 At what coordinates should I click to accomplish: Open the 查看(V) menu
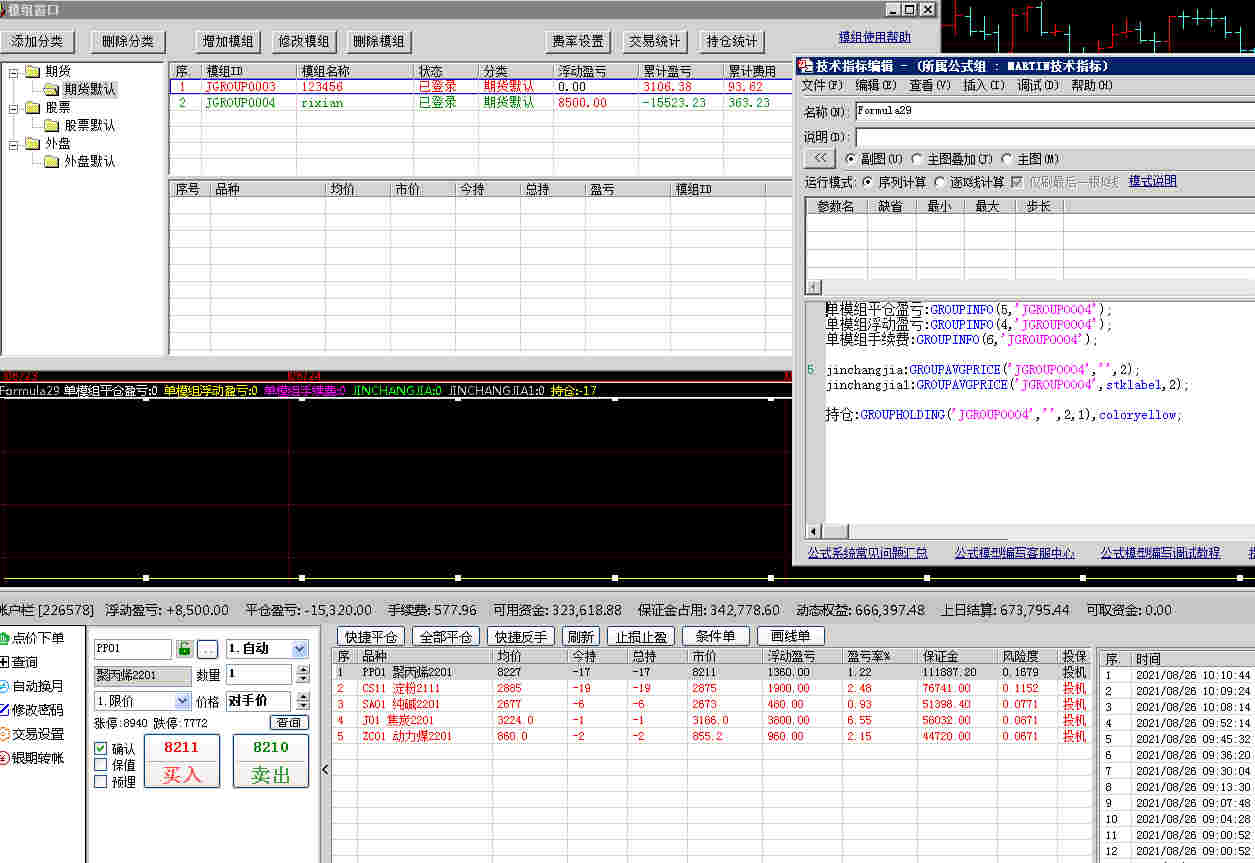point(930,86)
